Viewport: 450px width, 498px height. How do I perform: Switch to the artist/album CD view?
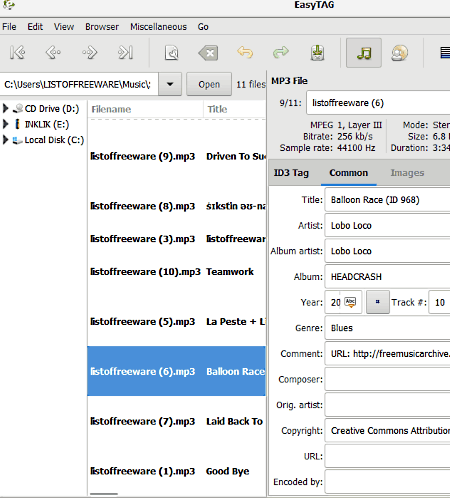[399, 53]
